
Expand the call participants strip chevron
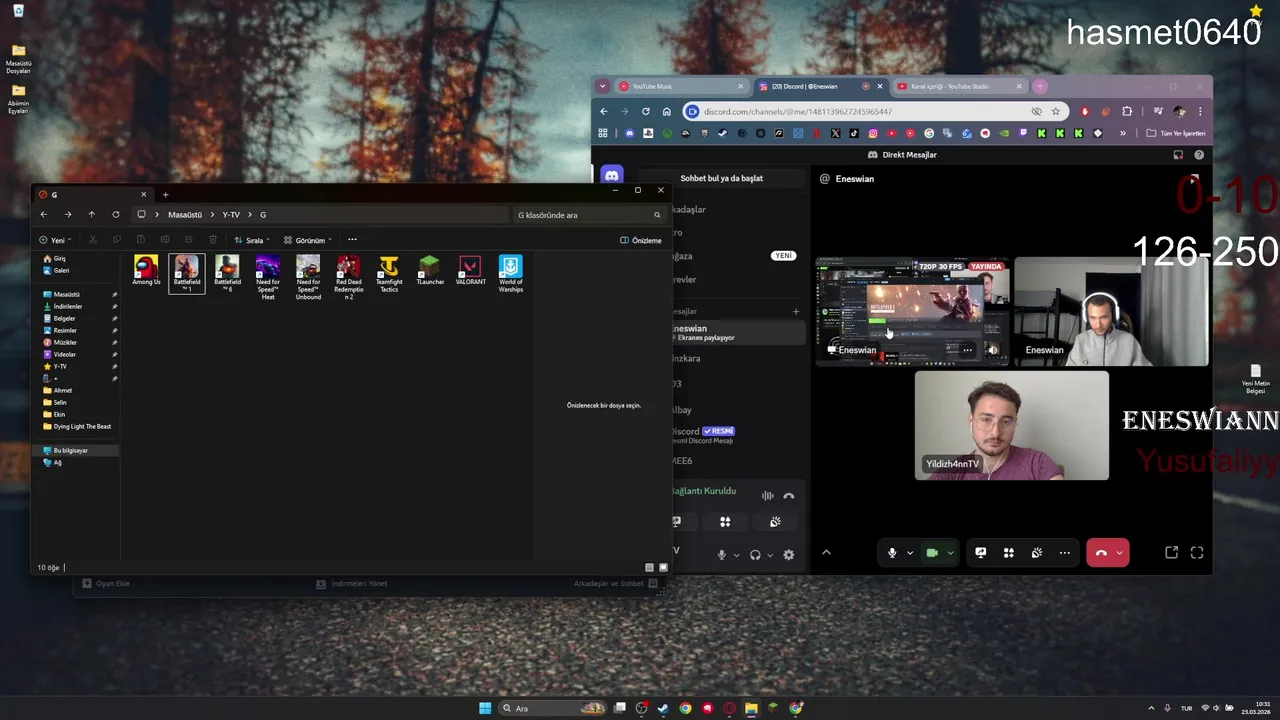pyautogui.click(x=826, y=552)
